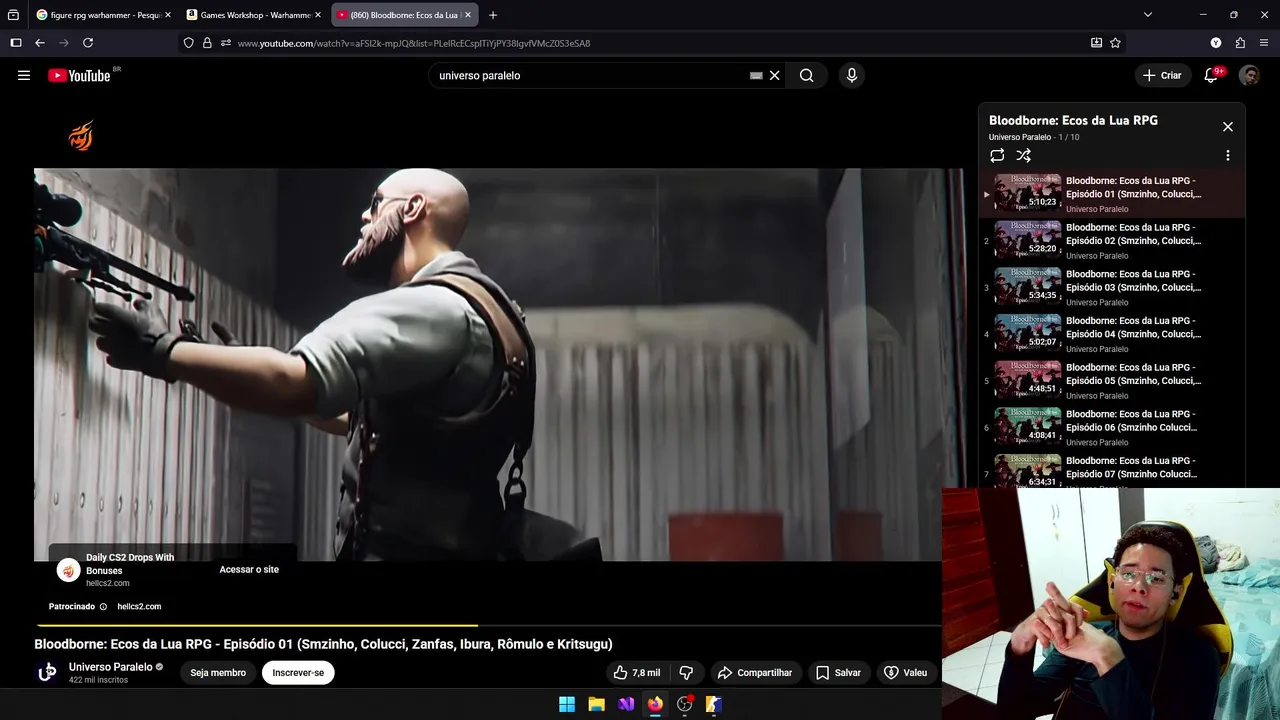The height and width of the screenshot is (720, 1280).
Task: Open the list all tabs dropdown
Action: (1148, 15)
